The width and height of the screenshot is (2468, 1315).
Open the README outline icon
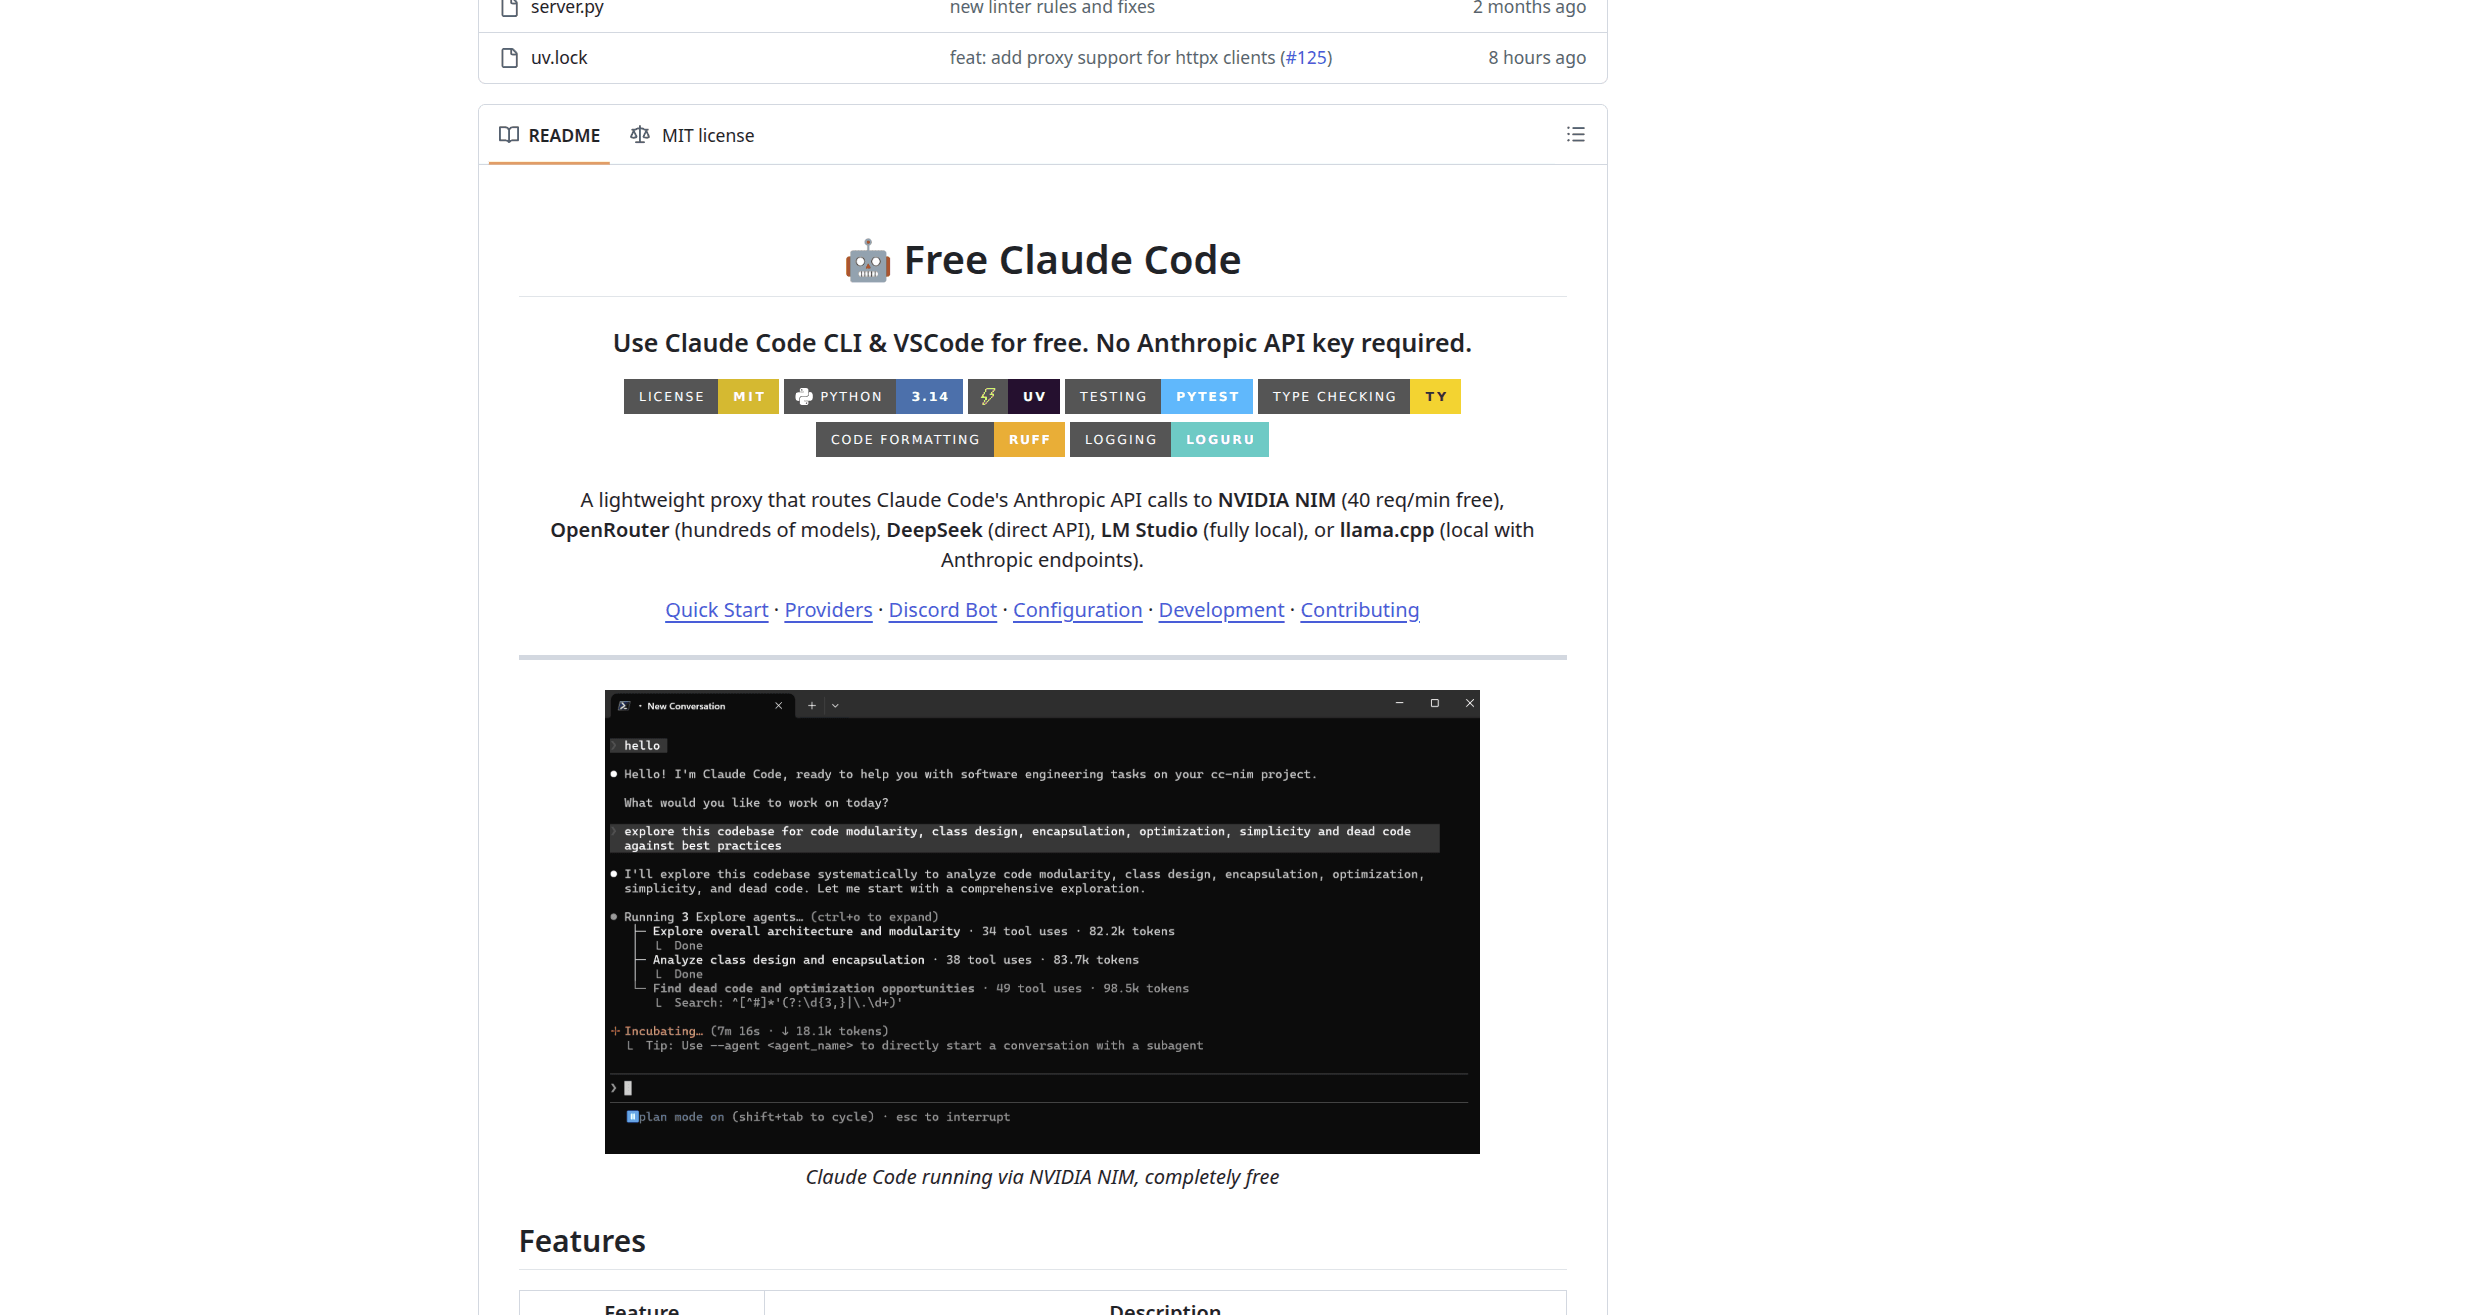pos(1575,135)
